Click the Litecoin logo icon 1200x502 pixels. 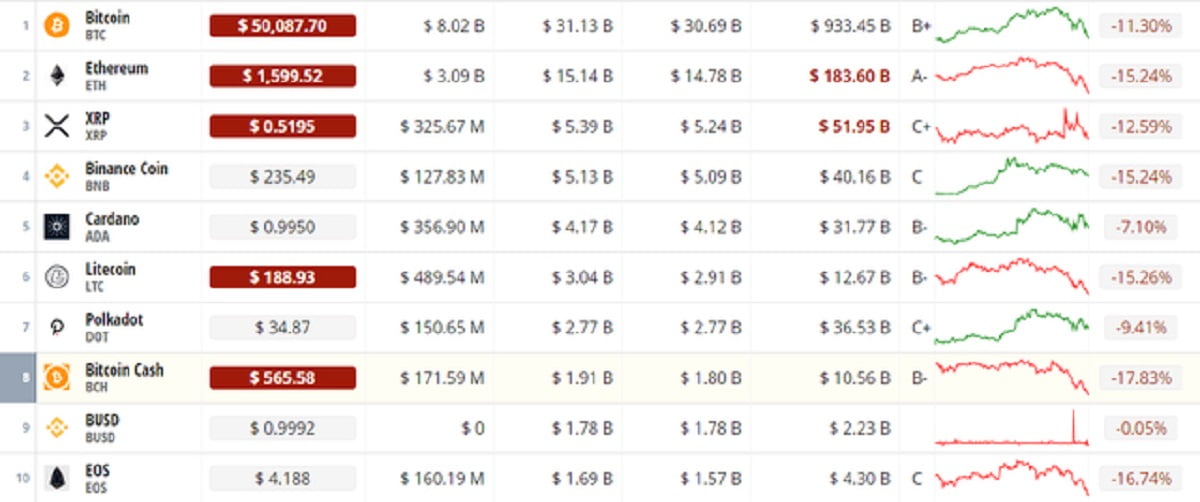[x=57, y=278]
